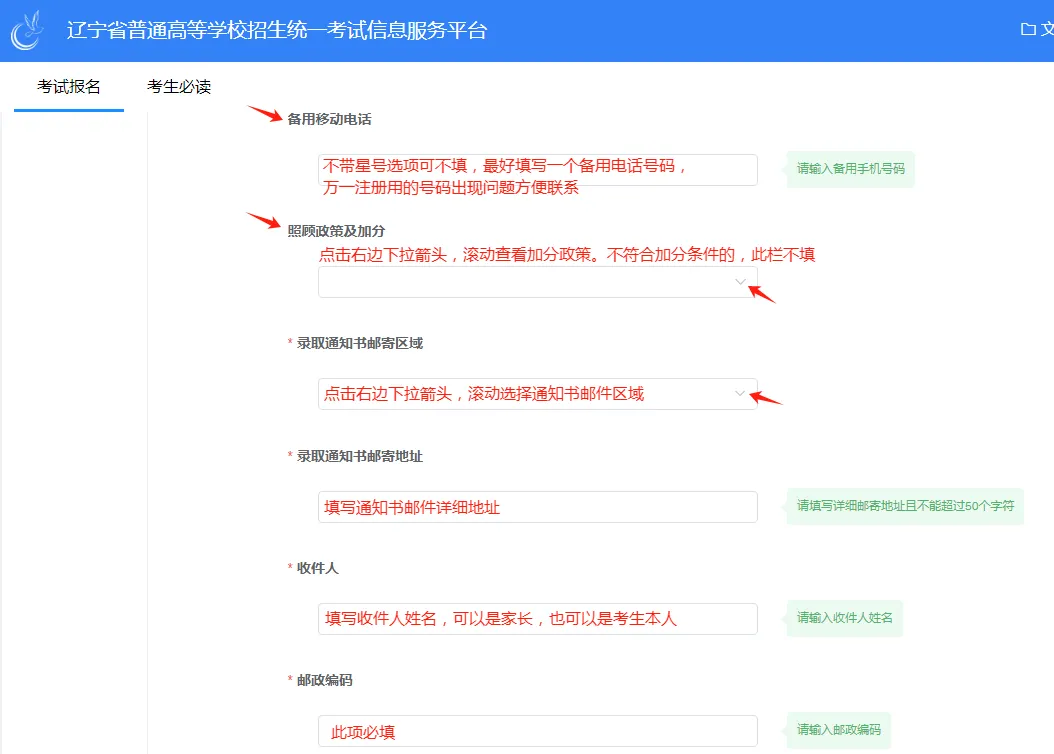Open the 照顾政策及加分 dropdown
Image resolution: width=1054 pixels, height=754 pixels.
coord(538,282)
